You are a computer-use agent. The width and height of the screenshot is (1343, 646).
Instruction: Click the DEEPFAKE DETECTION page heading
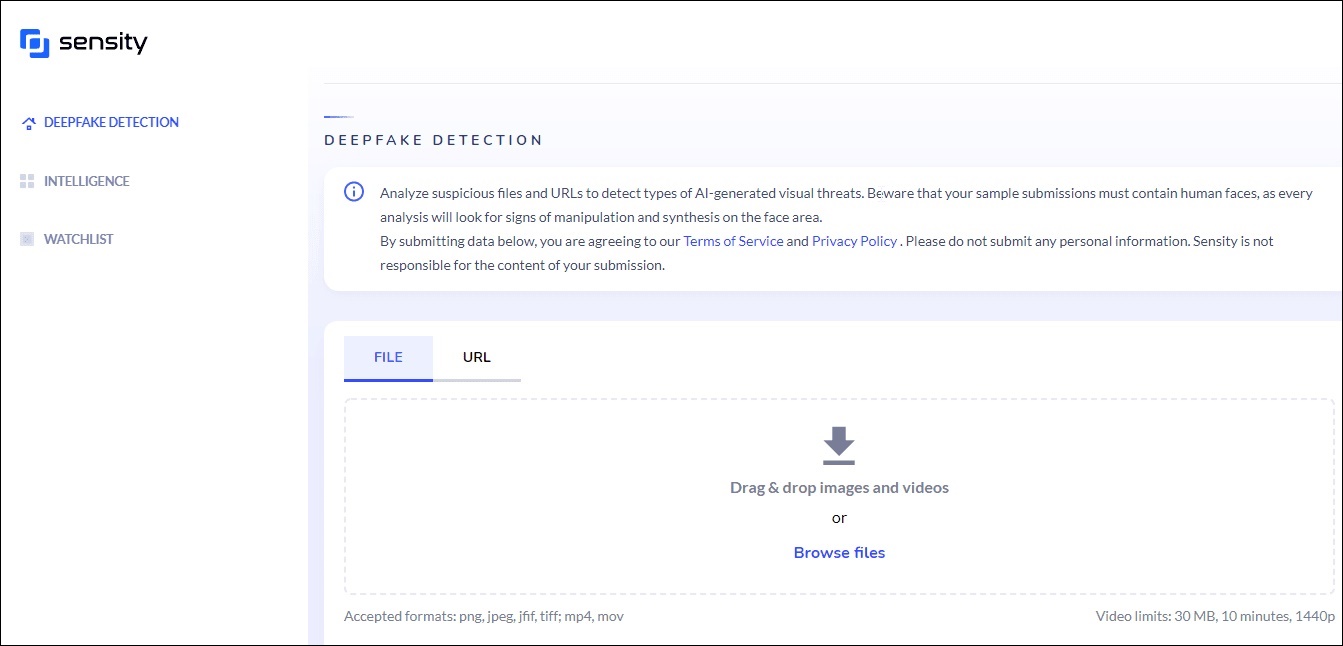[x=434, y=140]
